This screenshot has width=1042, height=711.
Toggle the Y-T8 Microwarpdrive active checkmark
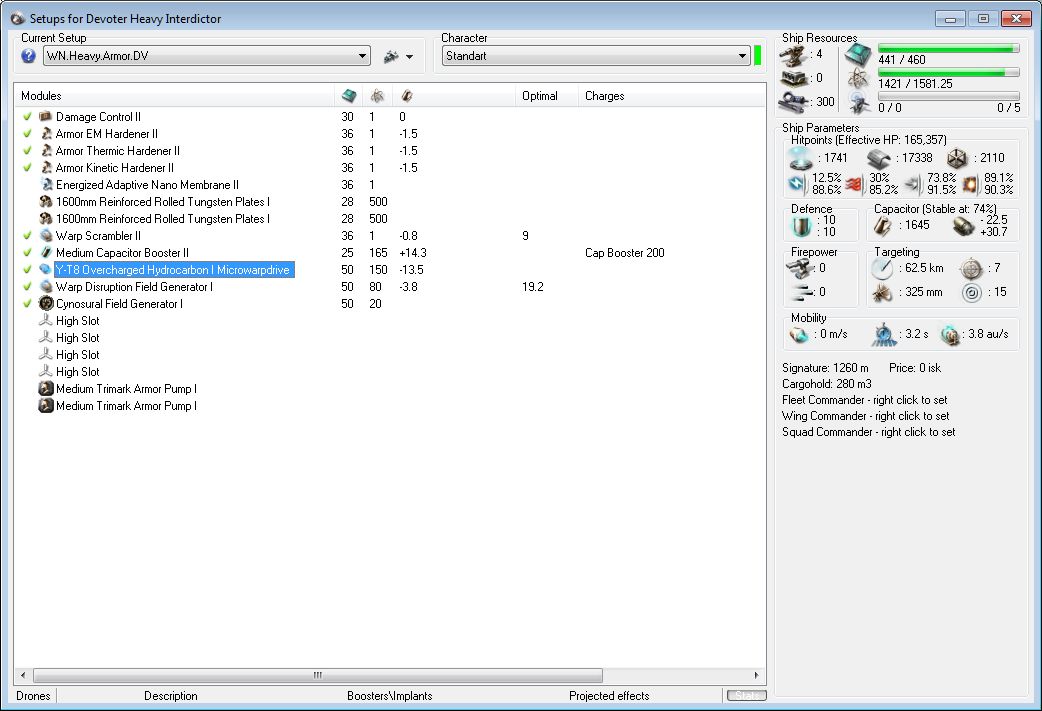[x=27, y=270]
